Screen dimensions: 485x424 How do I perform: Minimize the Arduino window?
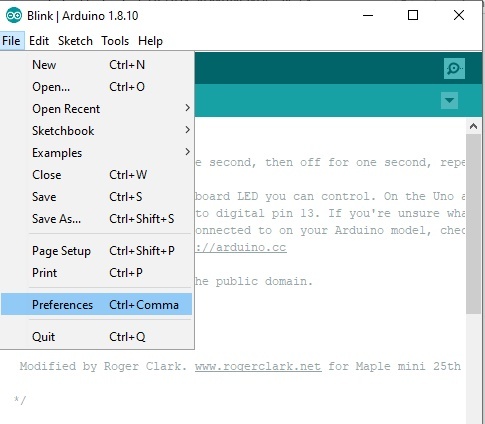click(x=368, y=15)
